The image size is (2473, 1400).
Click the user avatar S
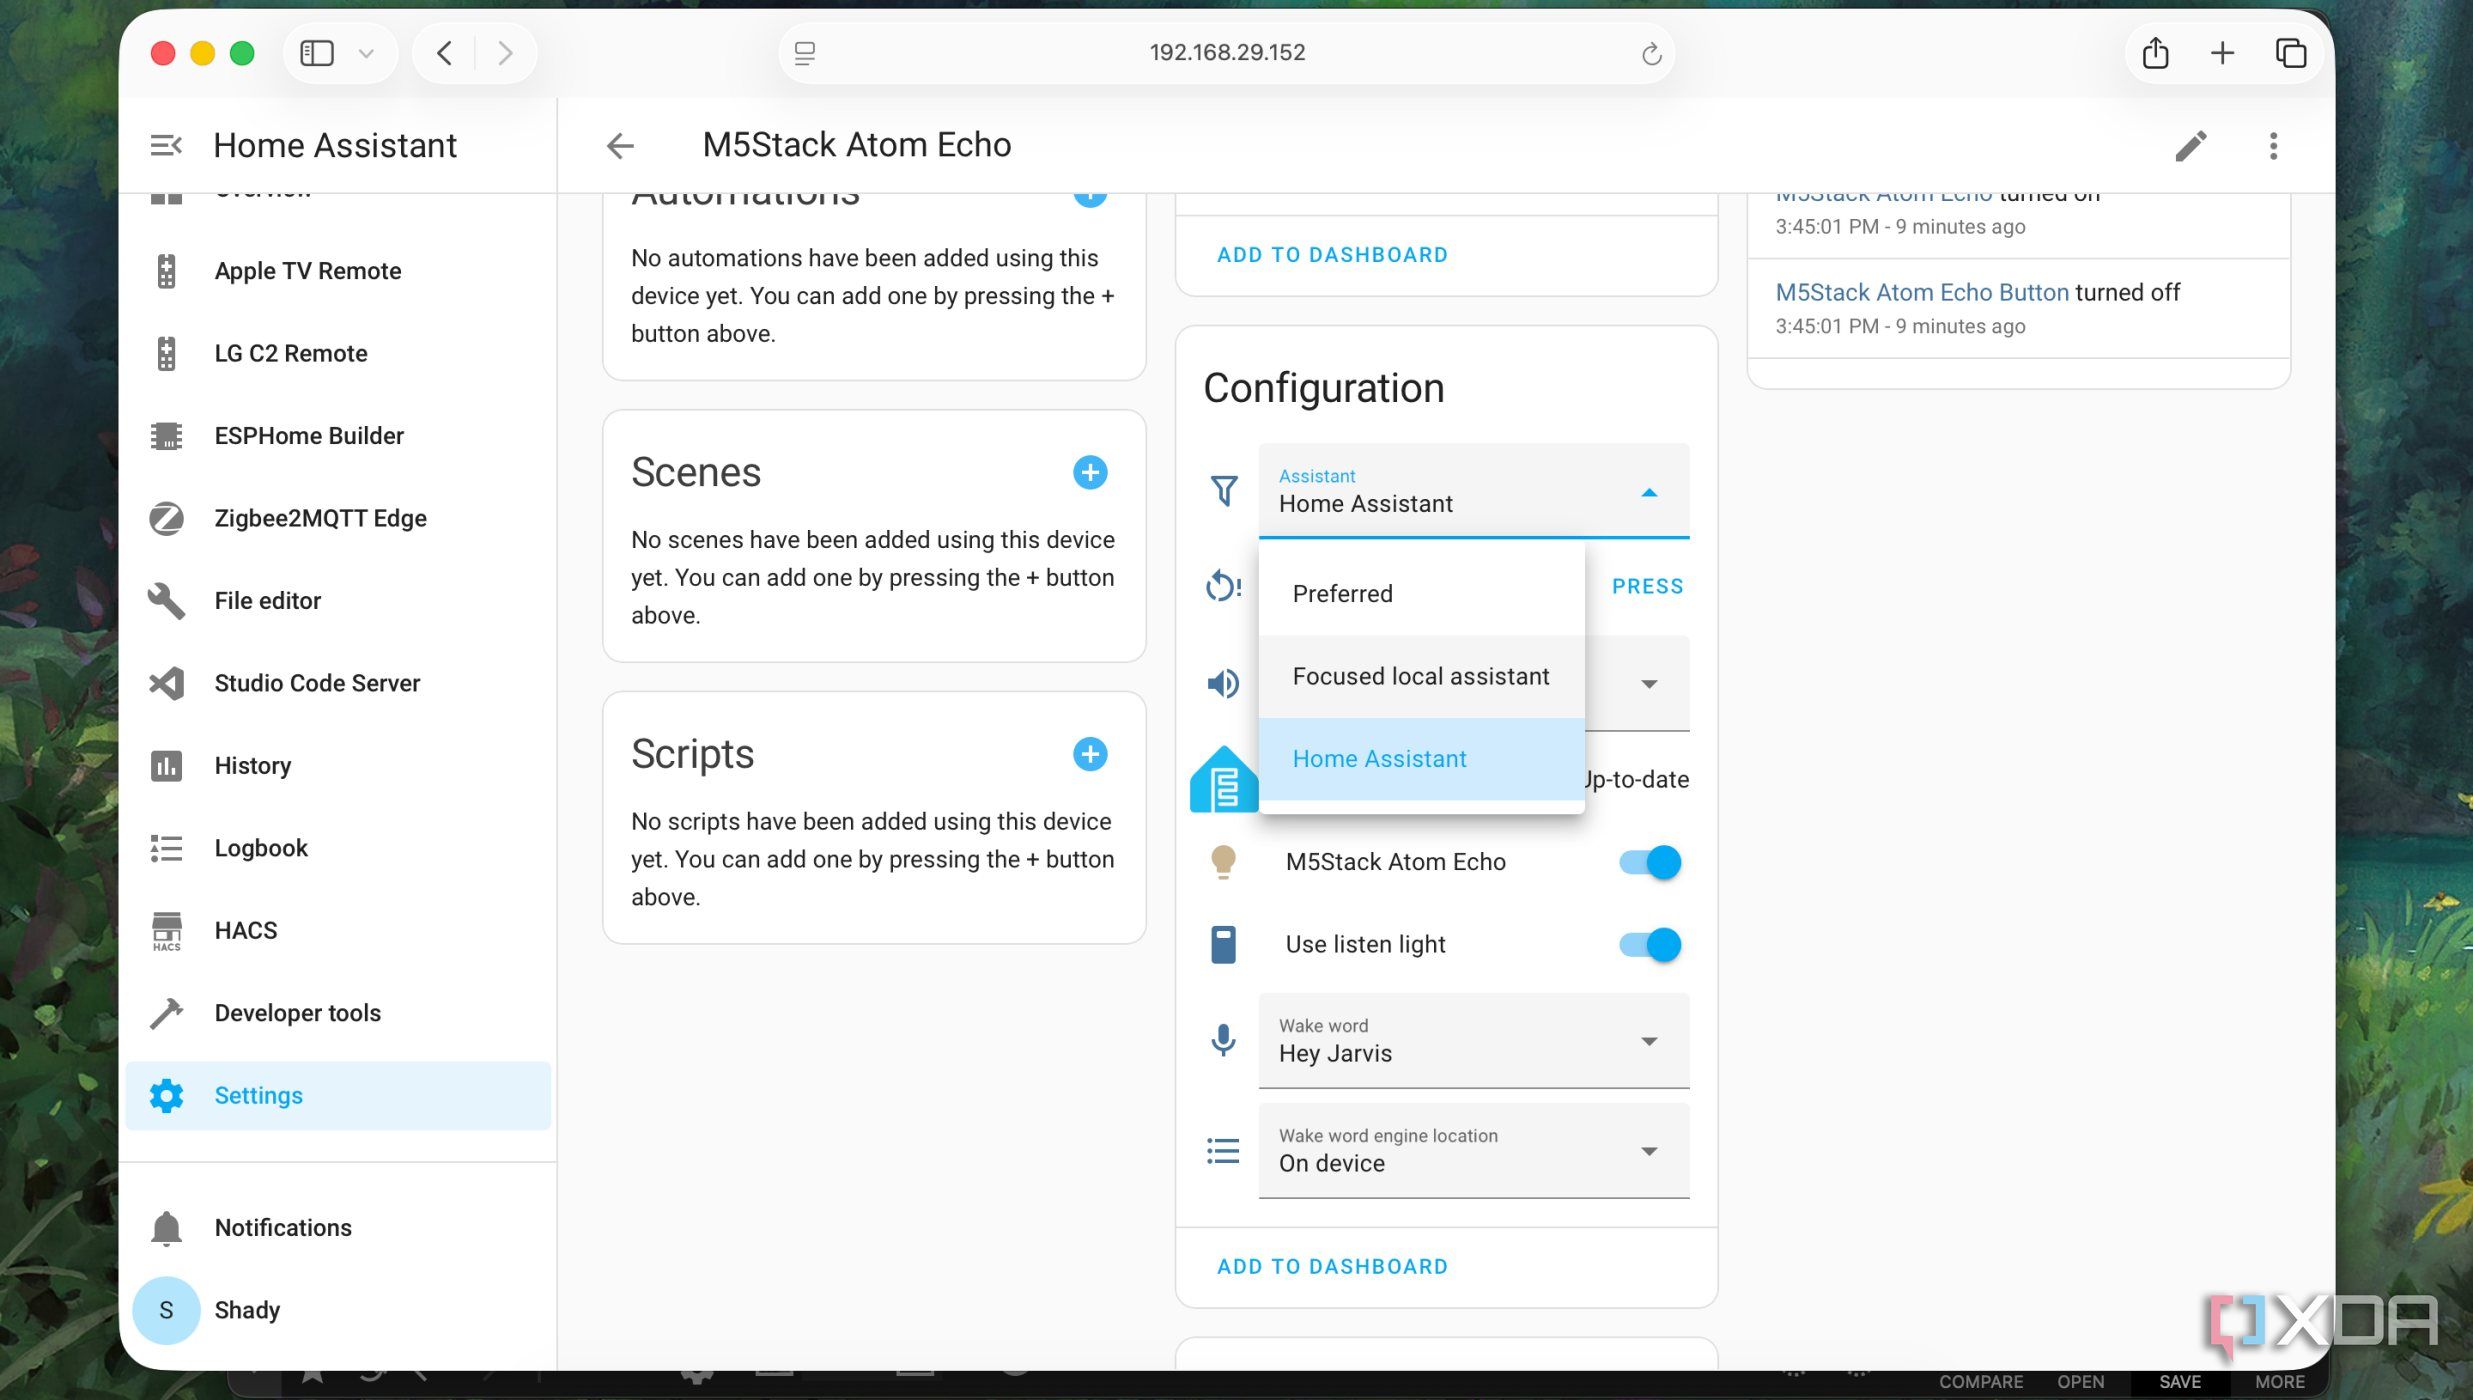coord(166,1310)
